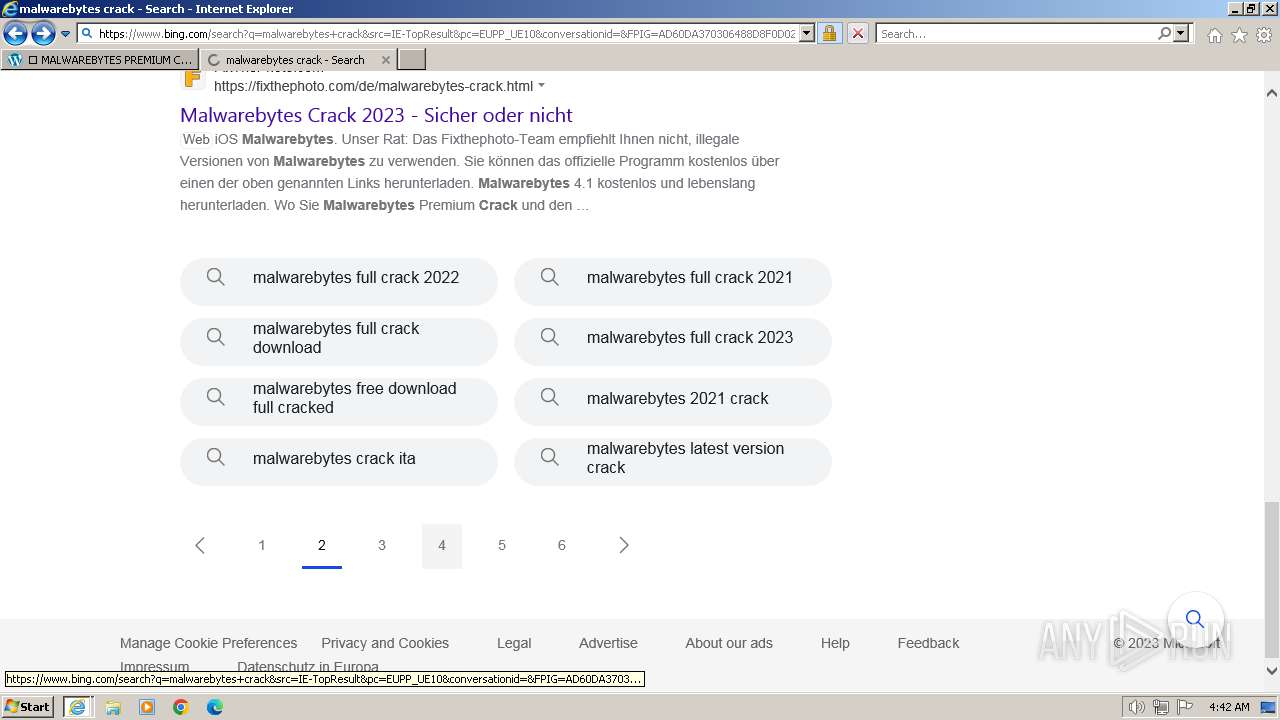The image size is (1280, 720).
Task: Open the recent pages dropdown arrow
Action: (x=65, y=34)
